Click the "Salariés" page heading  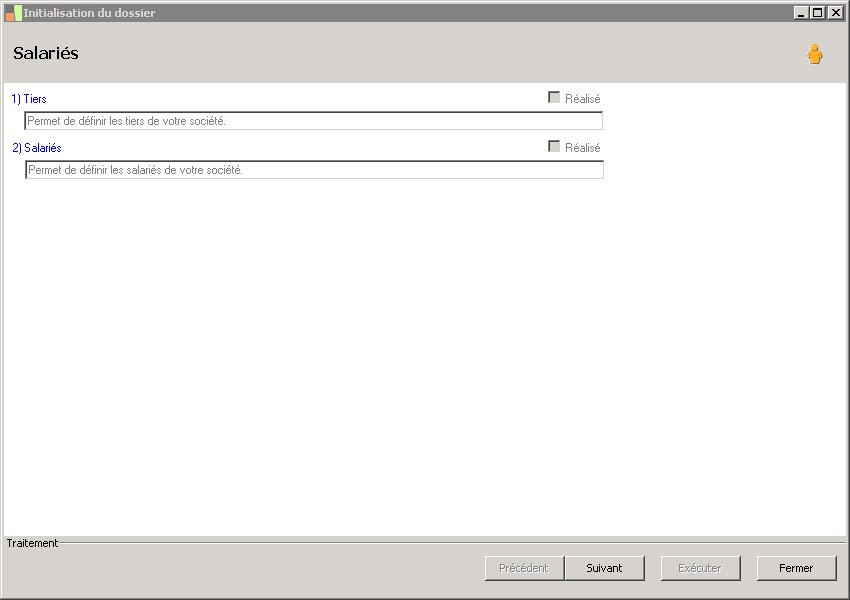click(x=46, y=53)
